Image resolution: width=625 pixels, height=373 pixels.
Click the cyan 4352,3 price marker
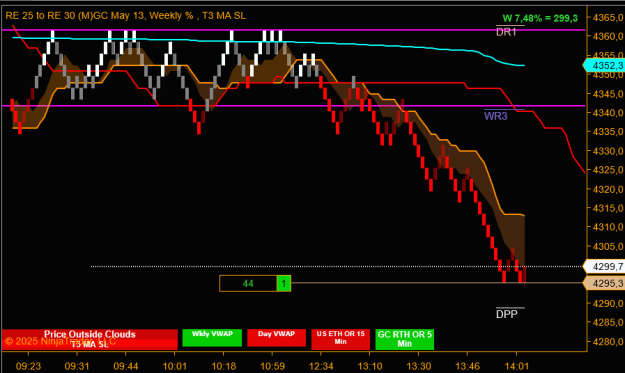click(605, 65)
